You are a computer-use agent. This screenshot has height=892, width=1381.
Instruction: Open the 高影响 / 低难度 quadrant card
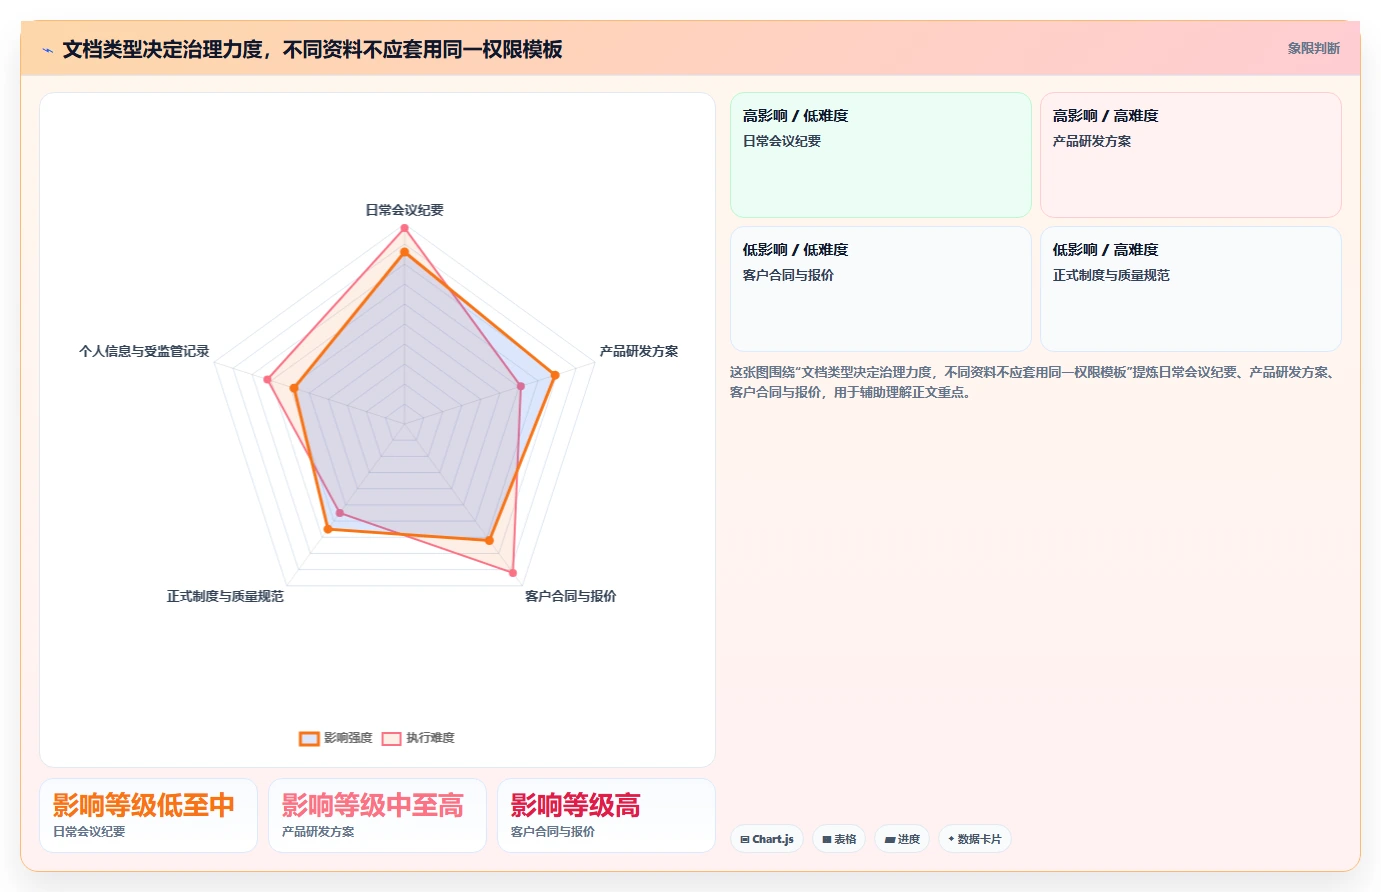coord(881,155)
